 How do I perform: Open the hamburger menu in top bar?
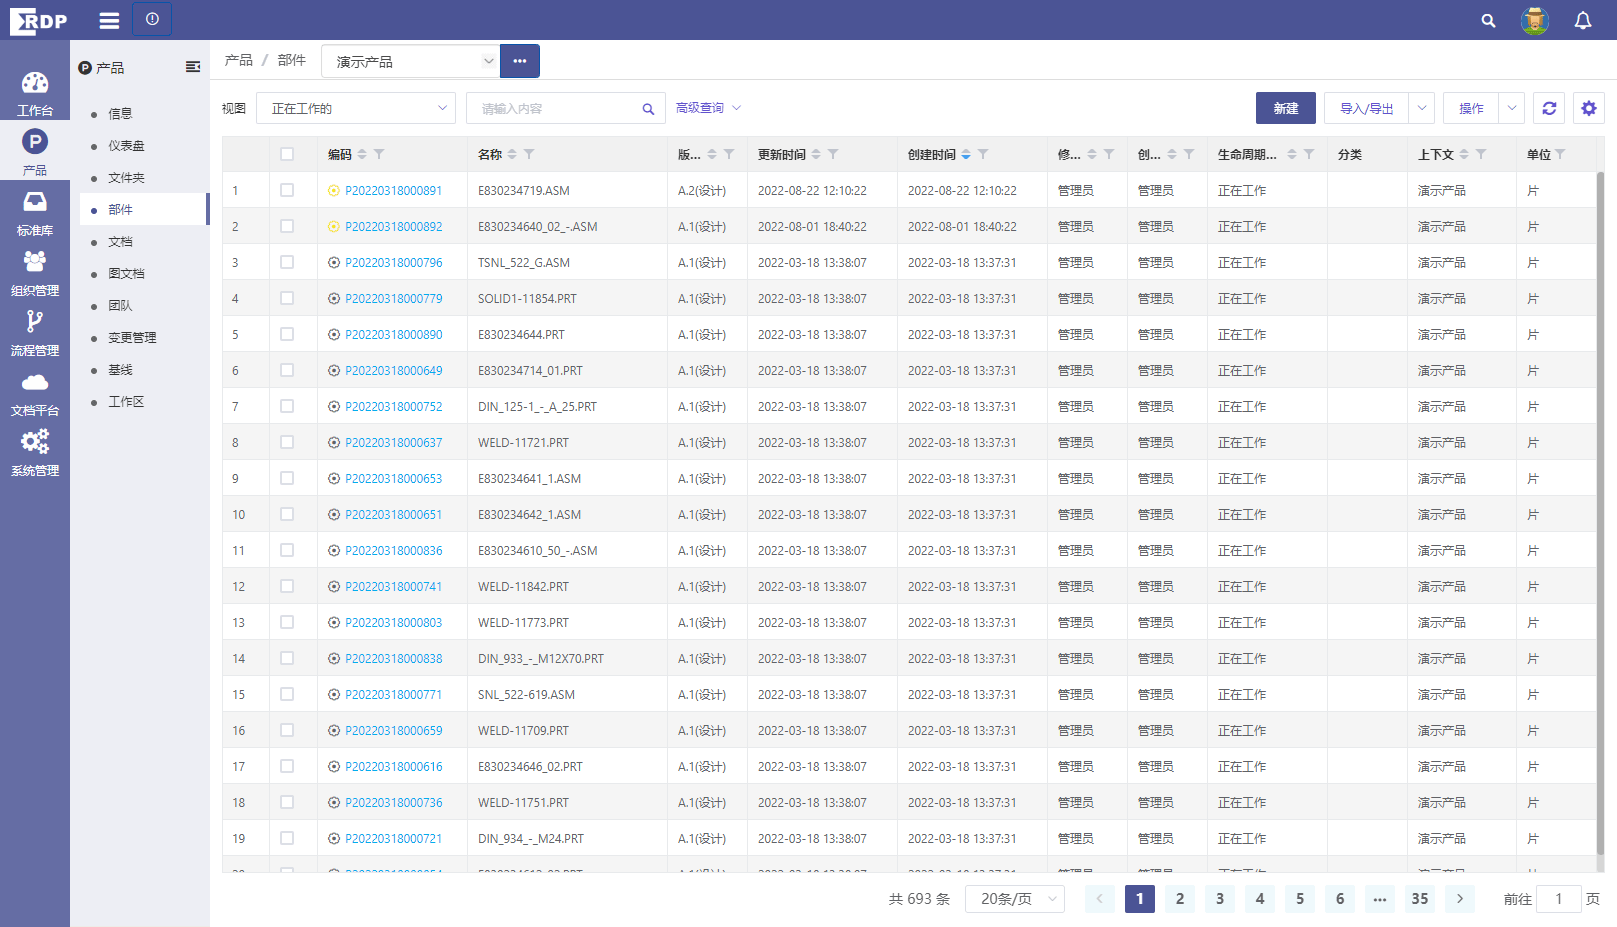tap(110, 20)
